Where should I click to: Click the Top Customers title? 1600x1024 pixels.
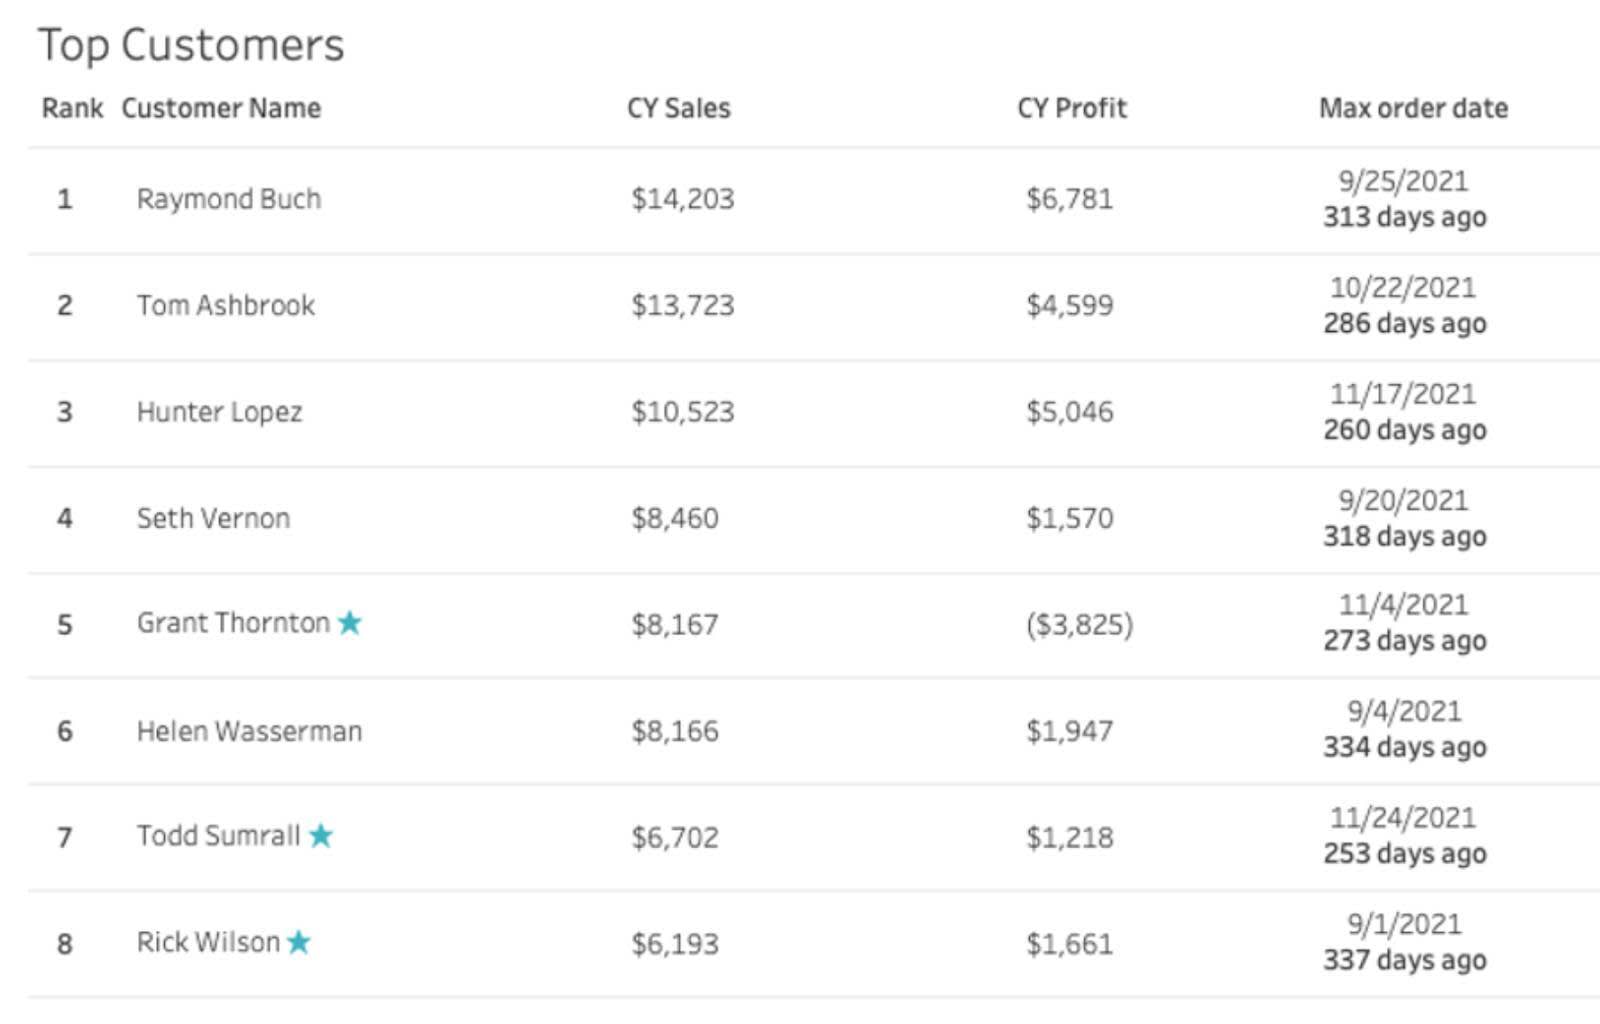[x=191, y=45]
